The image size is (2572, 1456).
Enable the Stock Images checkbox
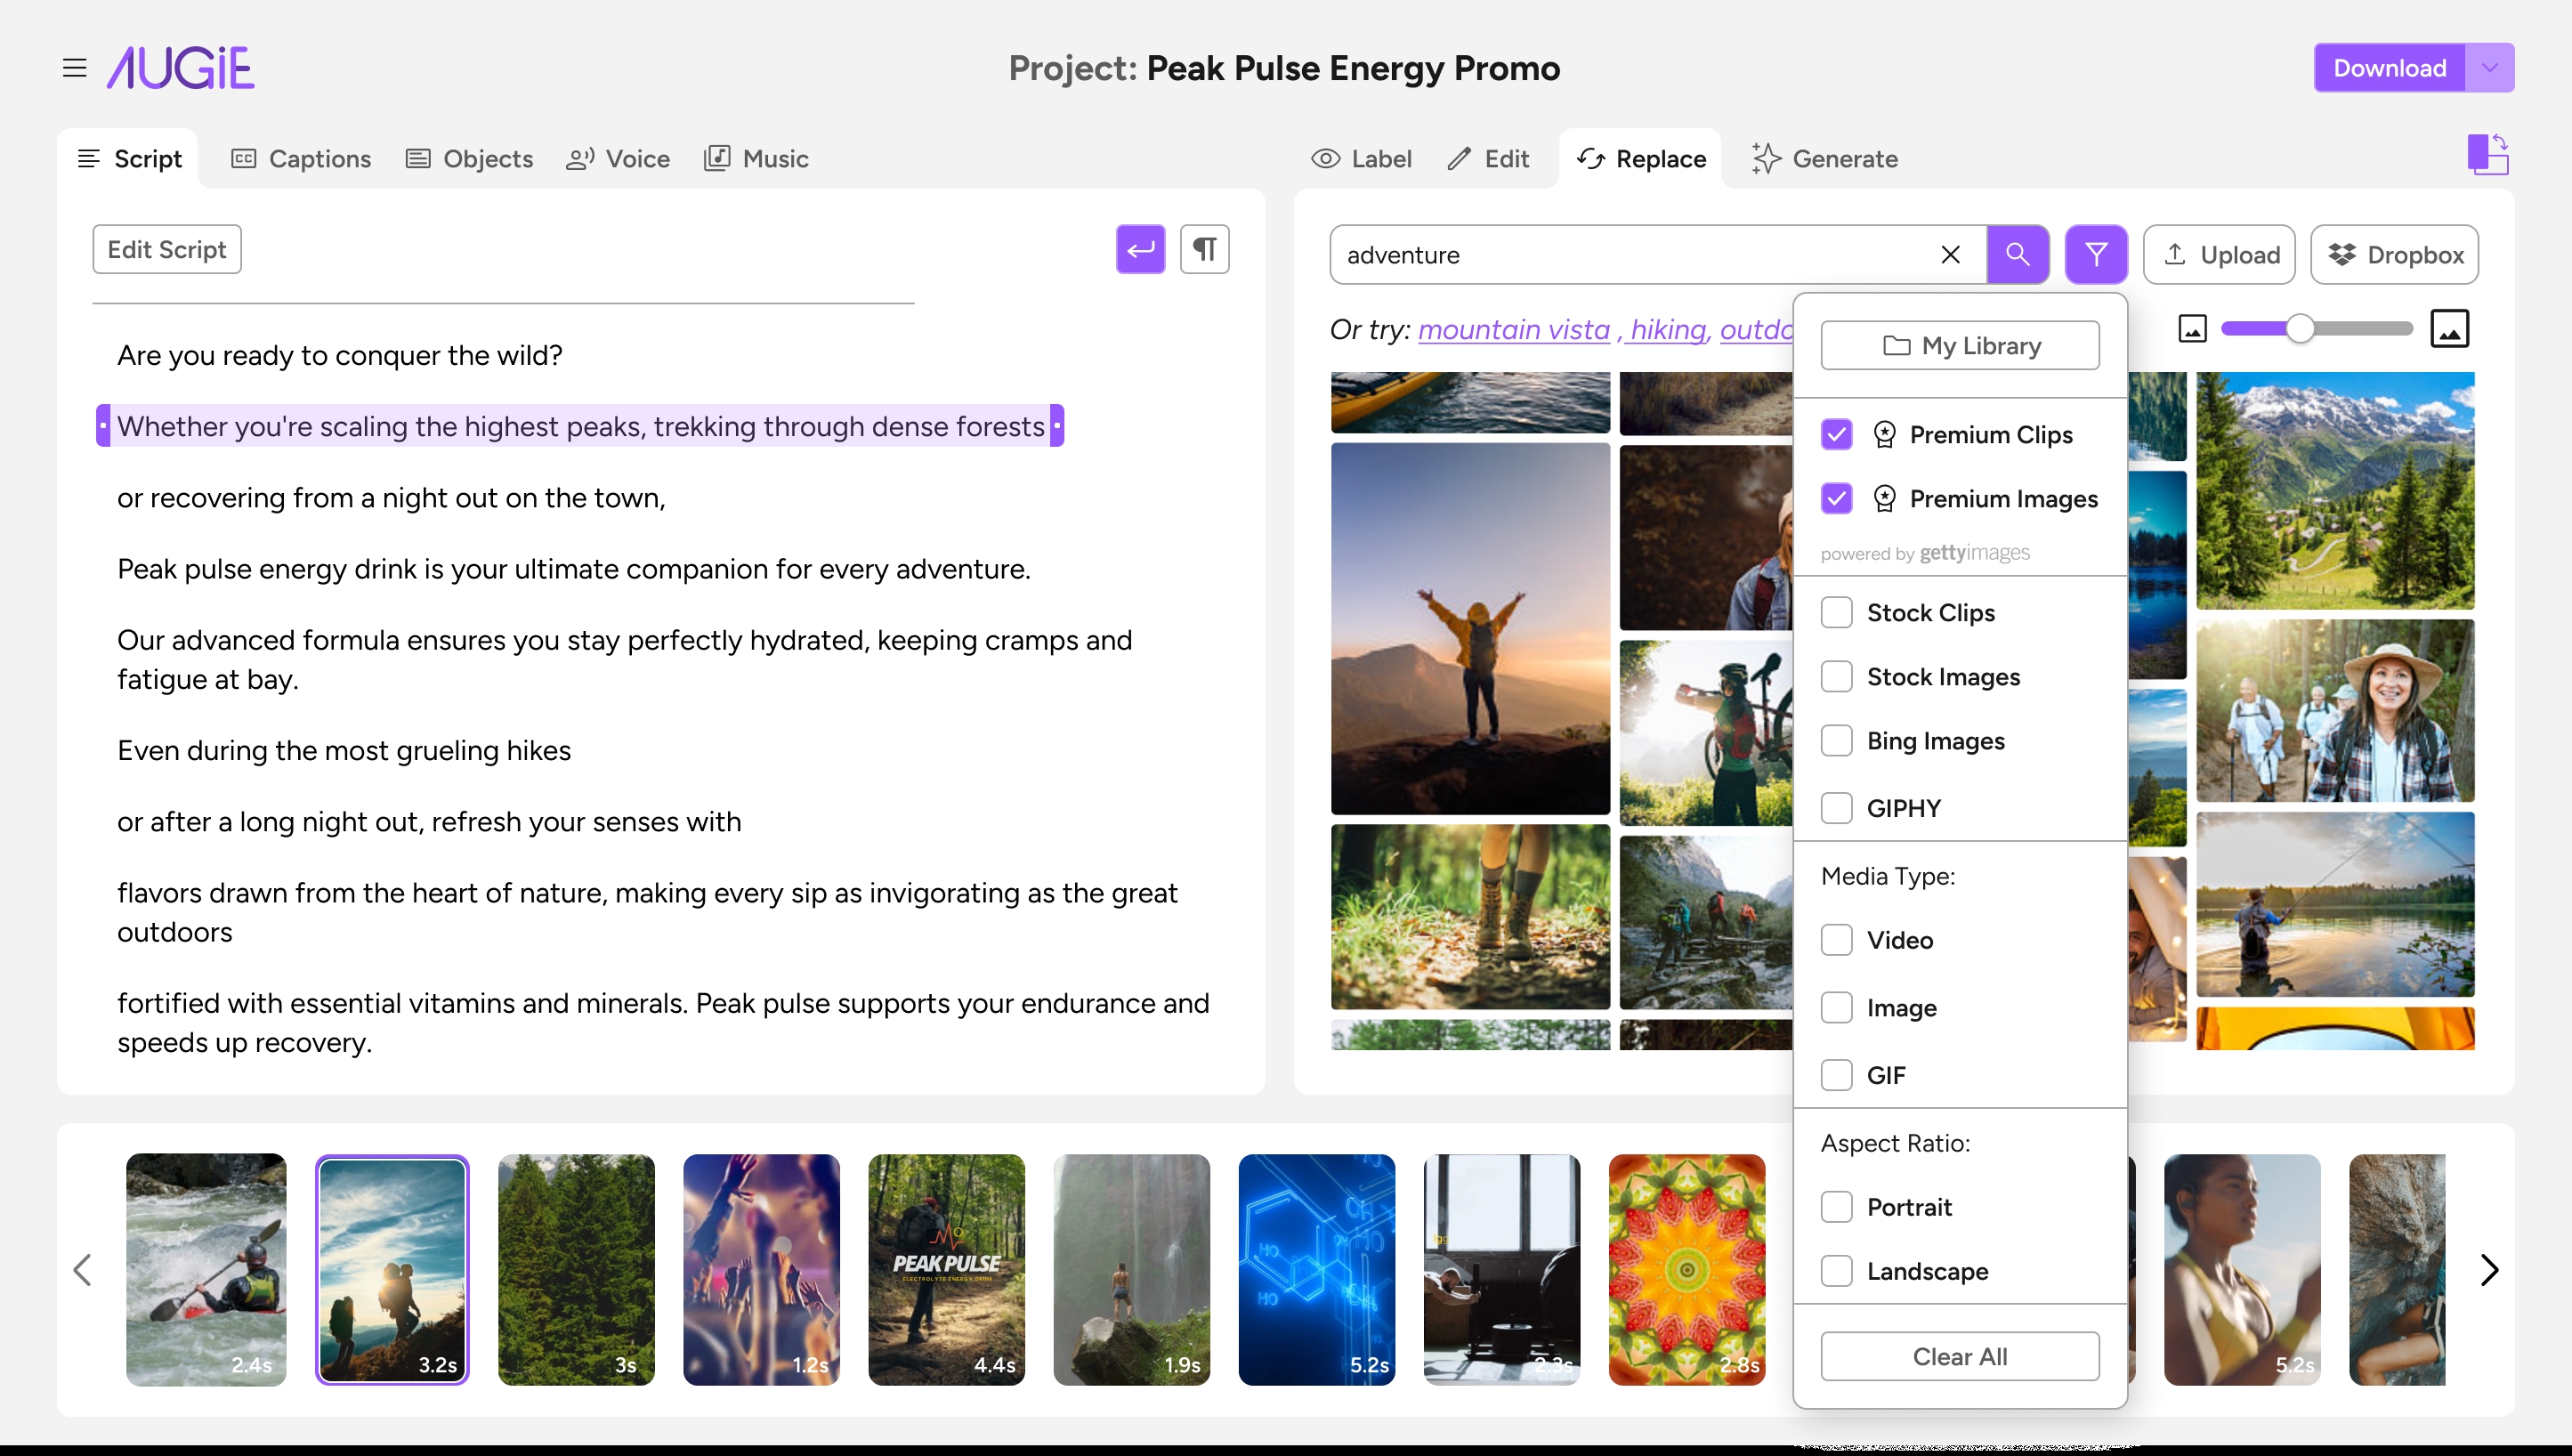pyautogui.click(x=1836, y=677)
